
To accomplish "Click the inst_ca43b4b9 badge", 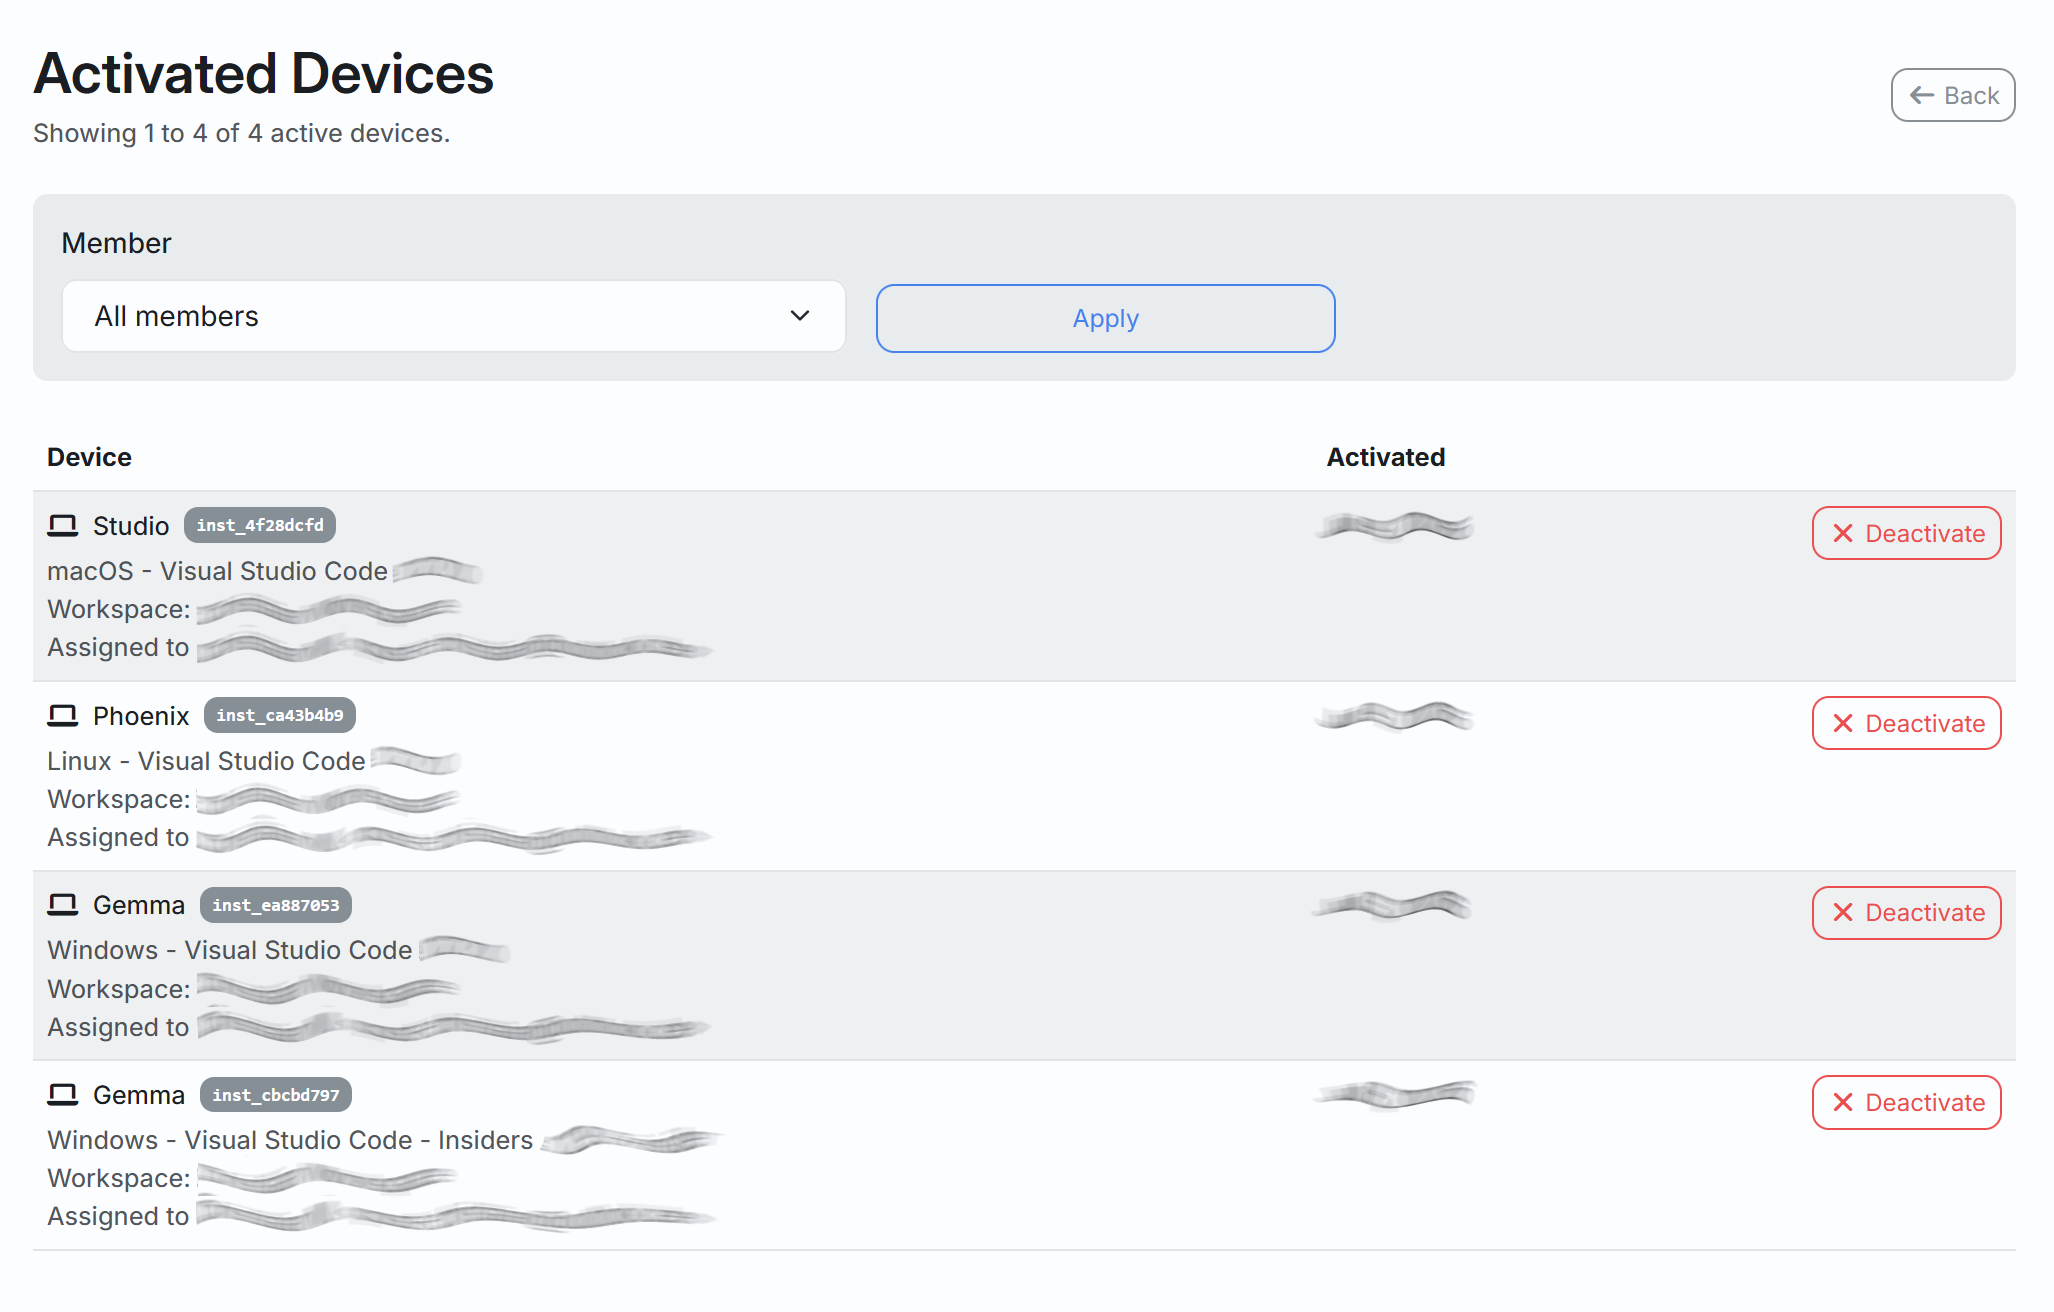I will pyautogui.click(x=280, y=715).
